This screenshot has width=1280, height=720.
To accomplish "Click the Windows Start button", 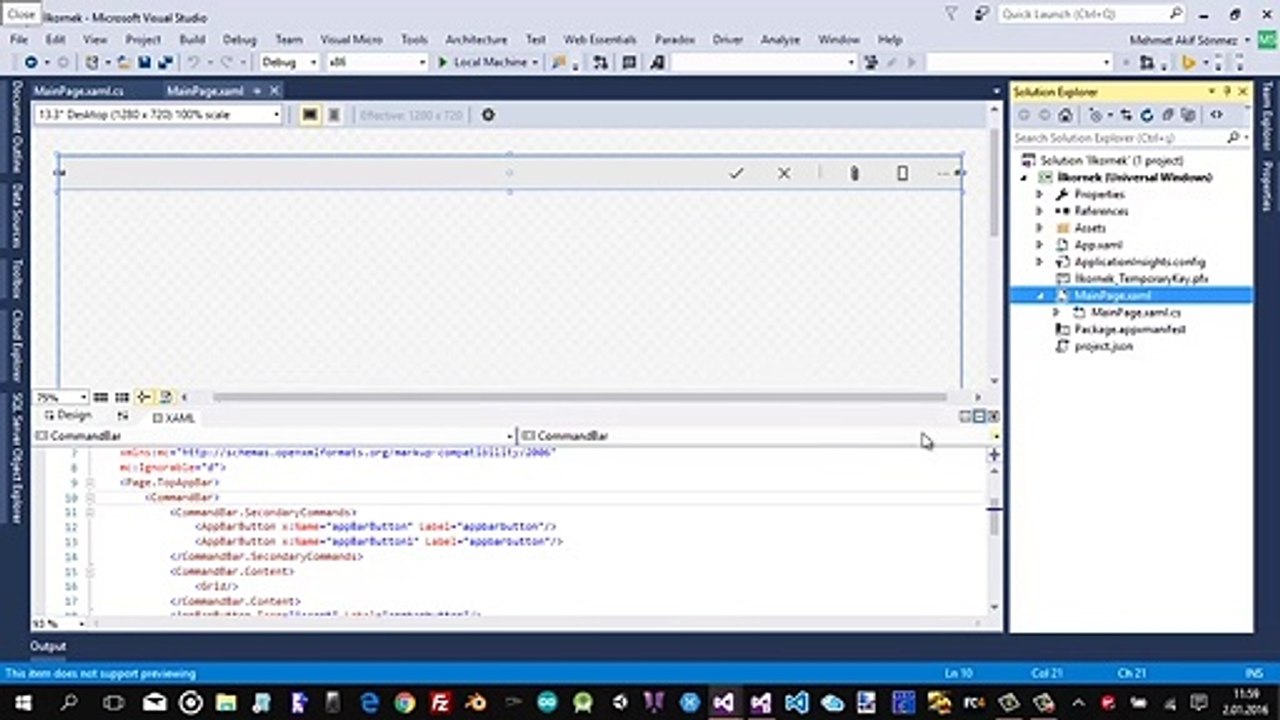I will point(22,702).
